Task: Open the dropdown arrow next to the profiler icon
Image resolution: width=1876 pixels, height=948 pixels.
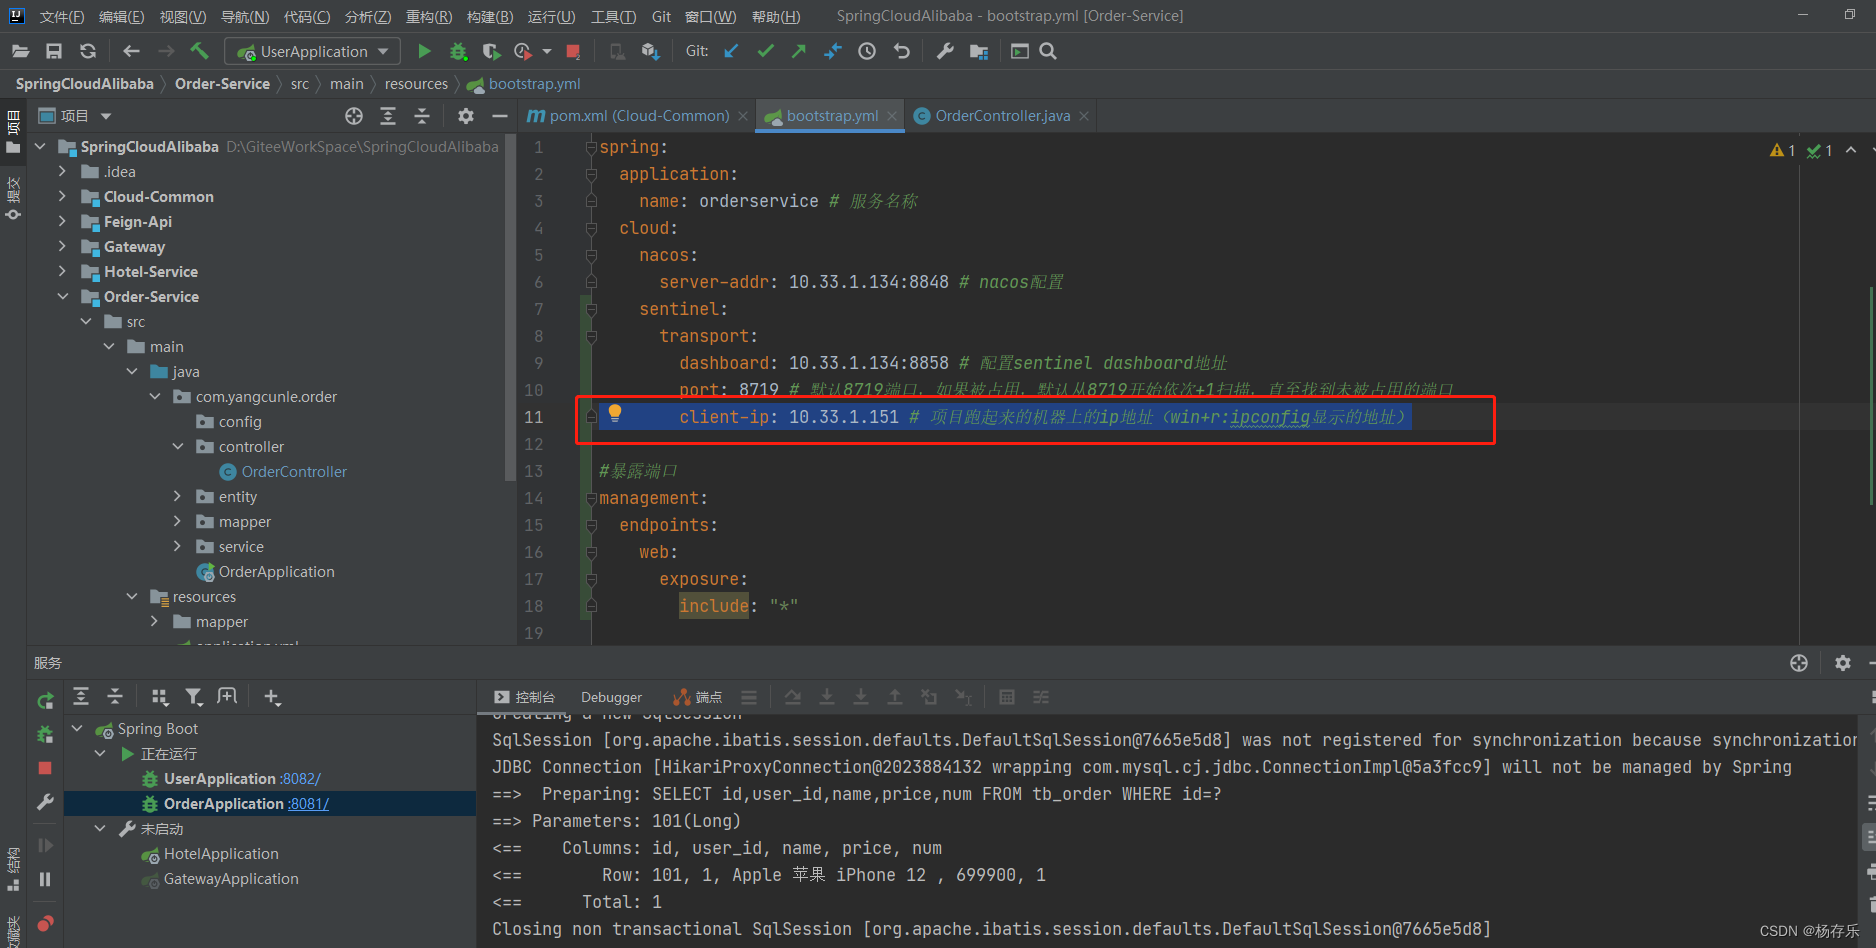Action: point(547,51)
